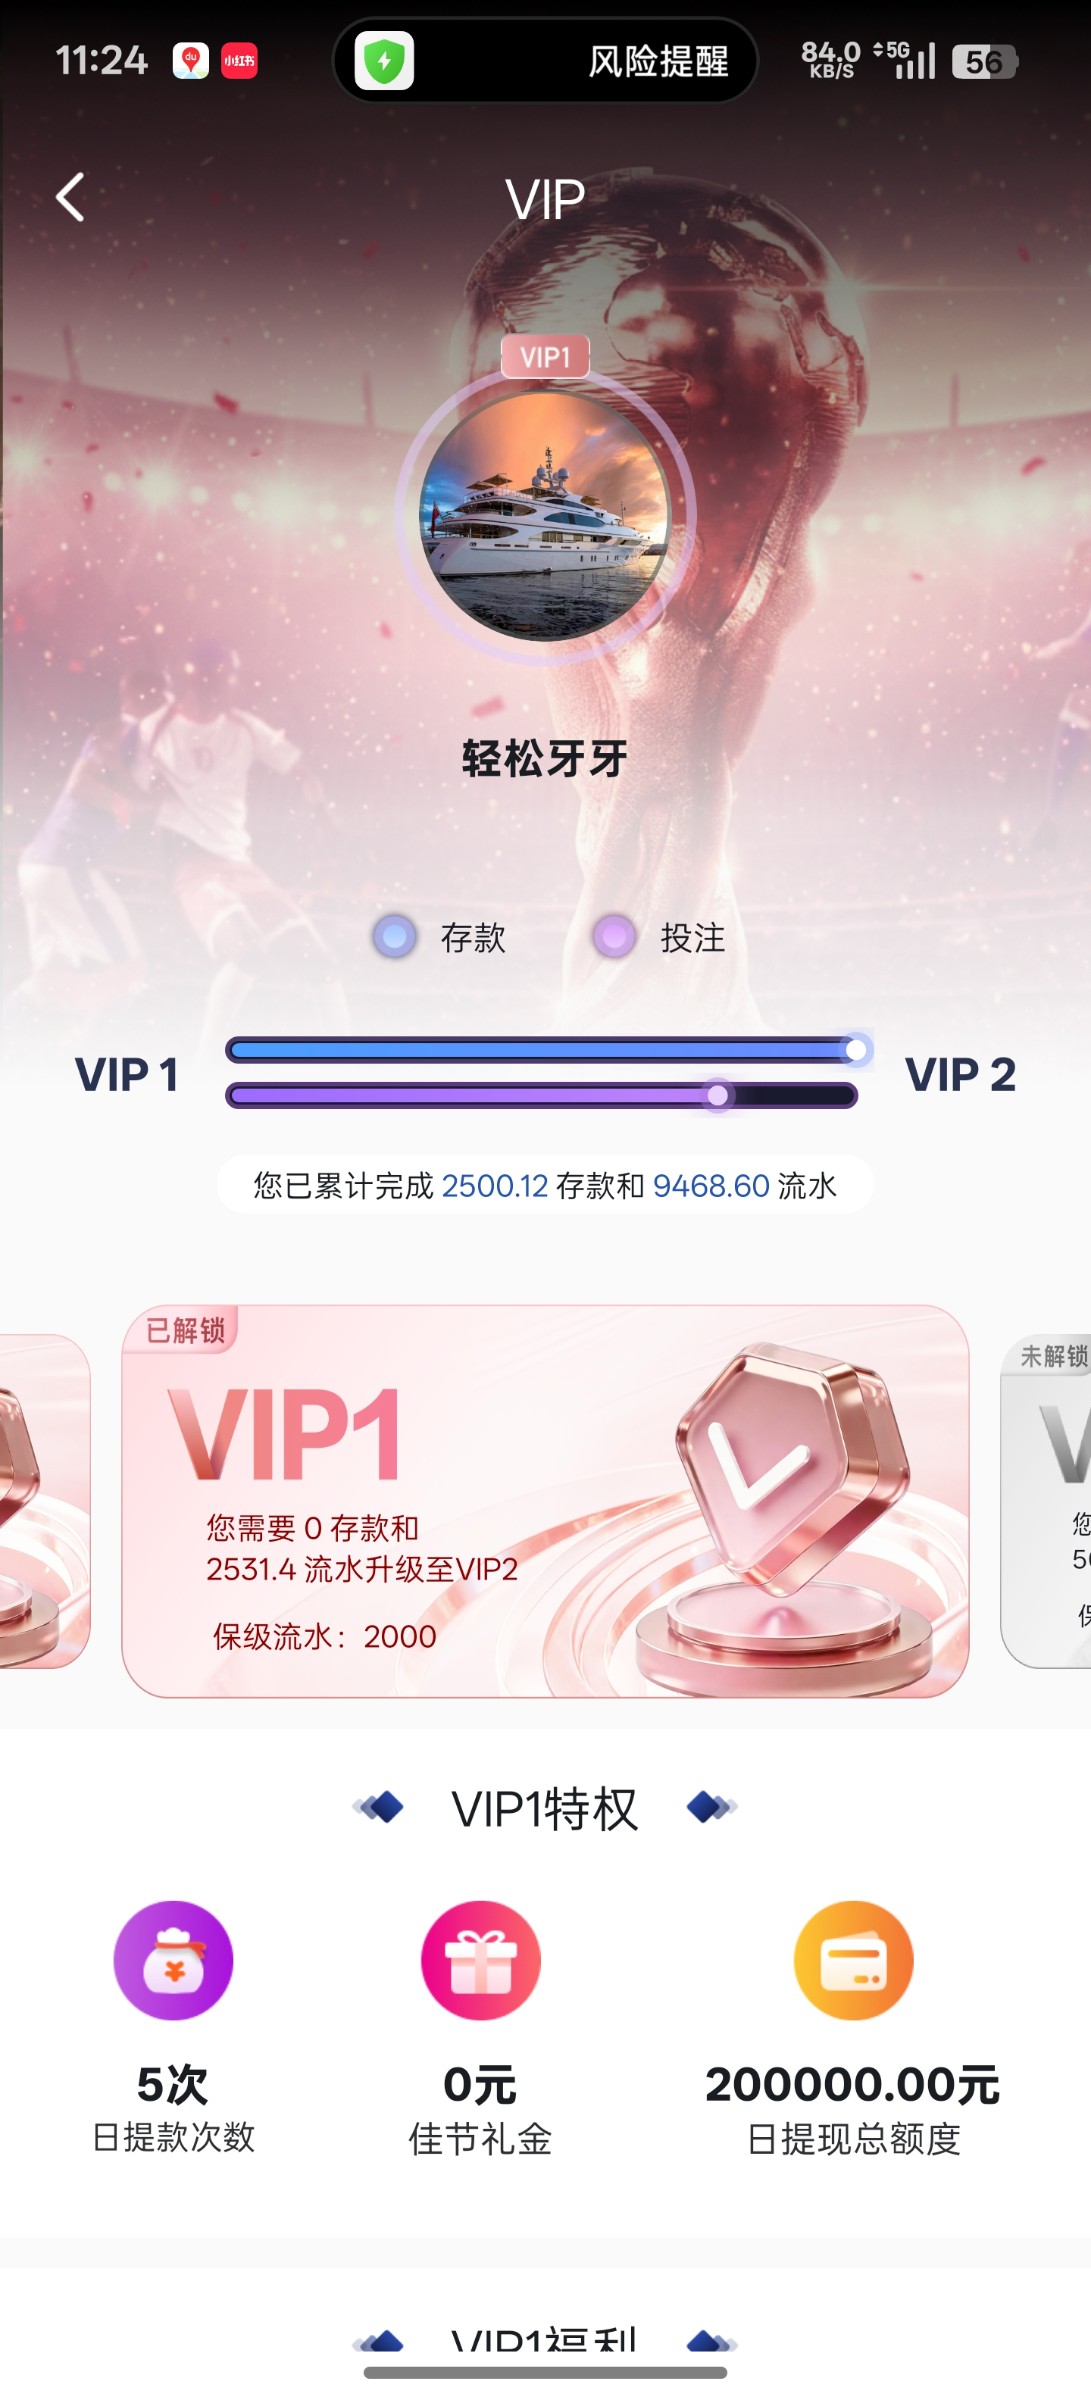Tap the purple money bag withdrawal icon
Viewport: 1091px width, 2400px height.
pyautogui.click(x=173, y=1961)
